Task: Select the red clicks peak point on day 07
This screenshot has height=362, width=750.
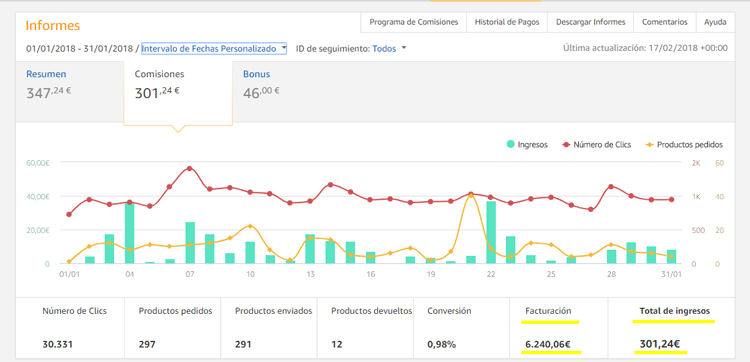Action: 189,168
